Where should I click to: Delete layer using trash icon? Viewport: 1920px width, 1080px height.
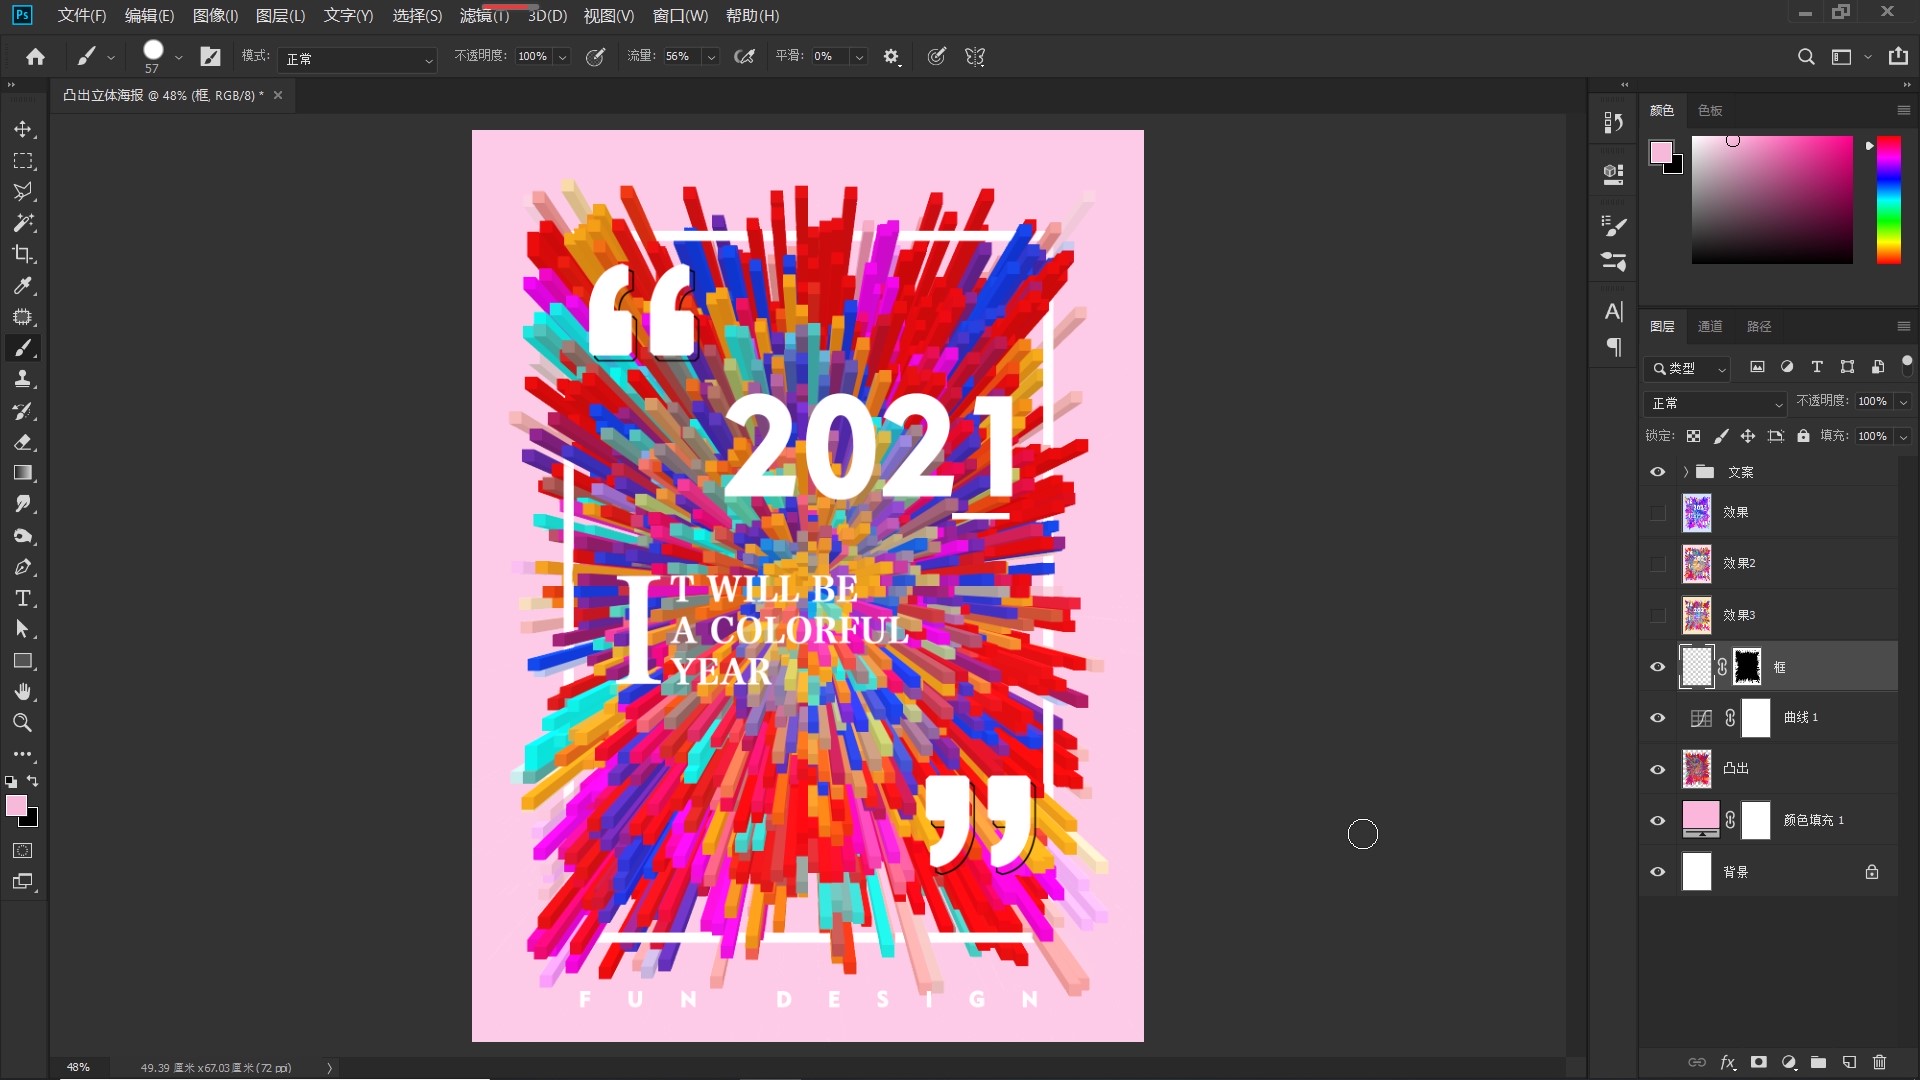point(1879,1062)
